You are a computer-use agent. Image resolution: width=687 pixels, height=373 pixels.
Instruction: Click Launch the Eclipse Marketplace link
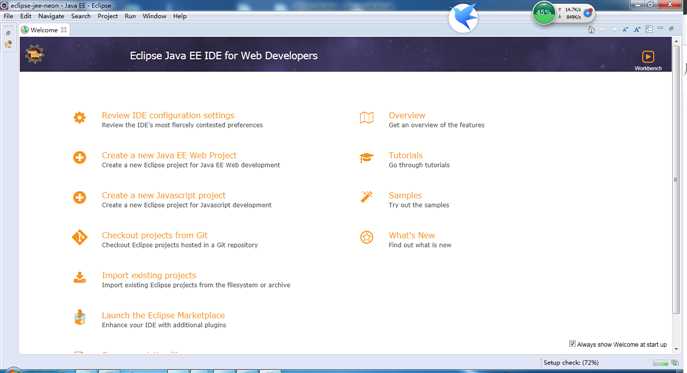tap(163, 315)
